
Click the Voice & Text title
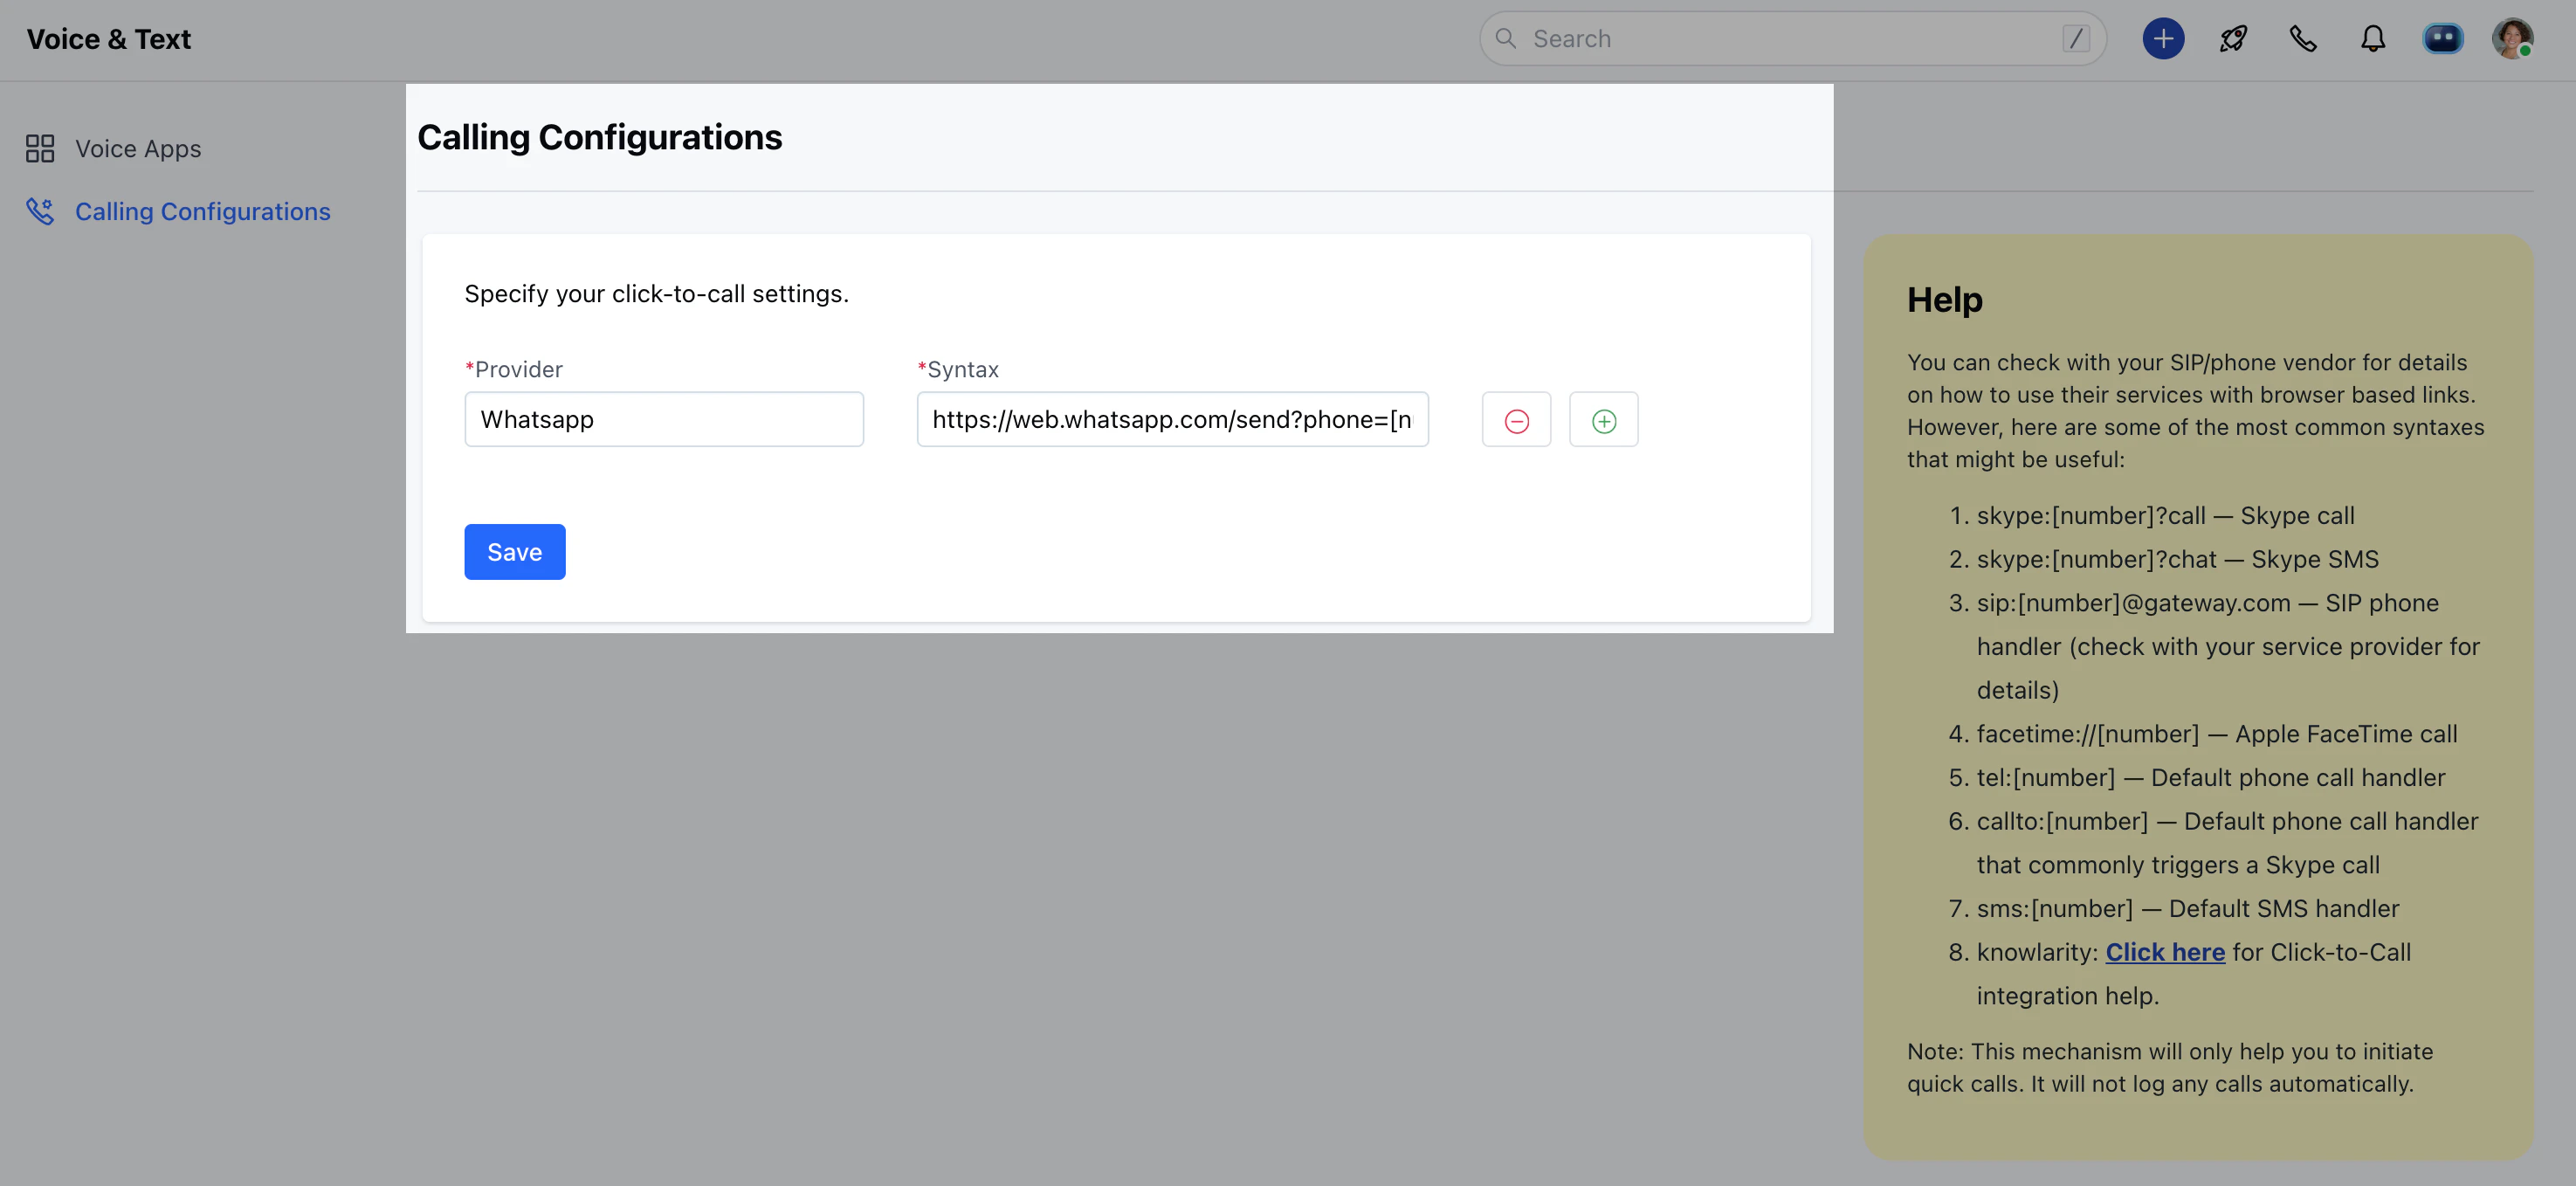[x=108, y=39]
